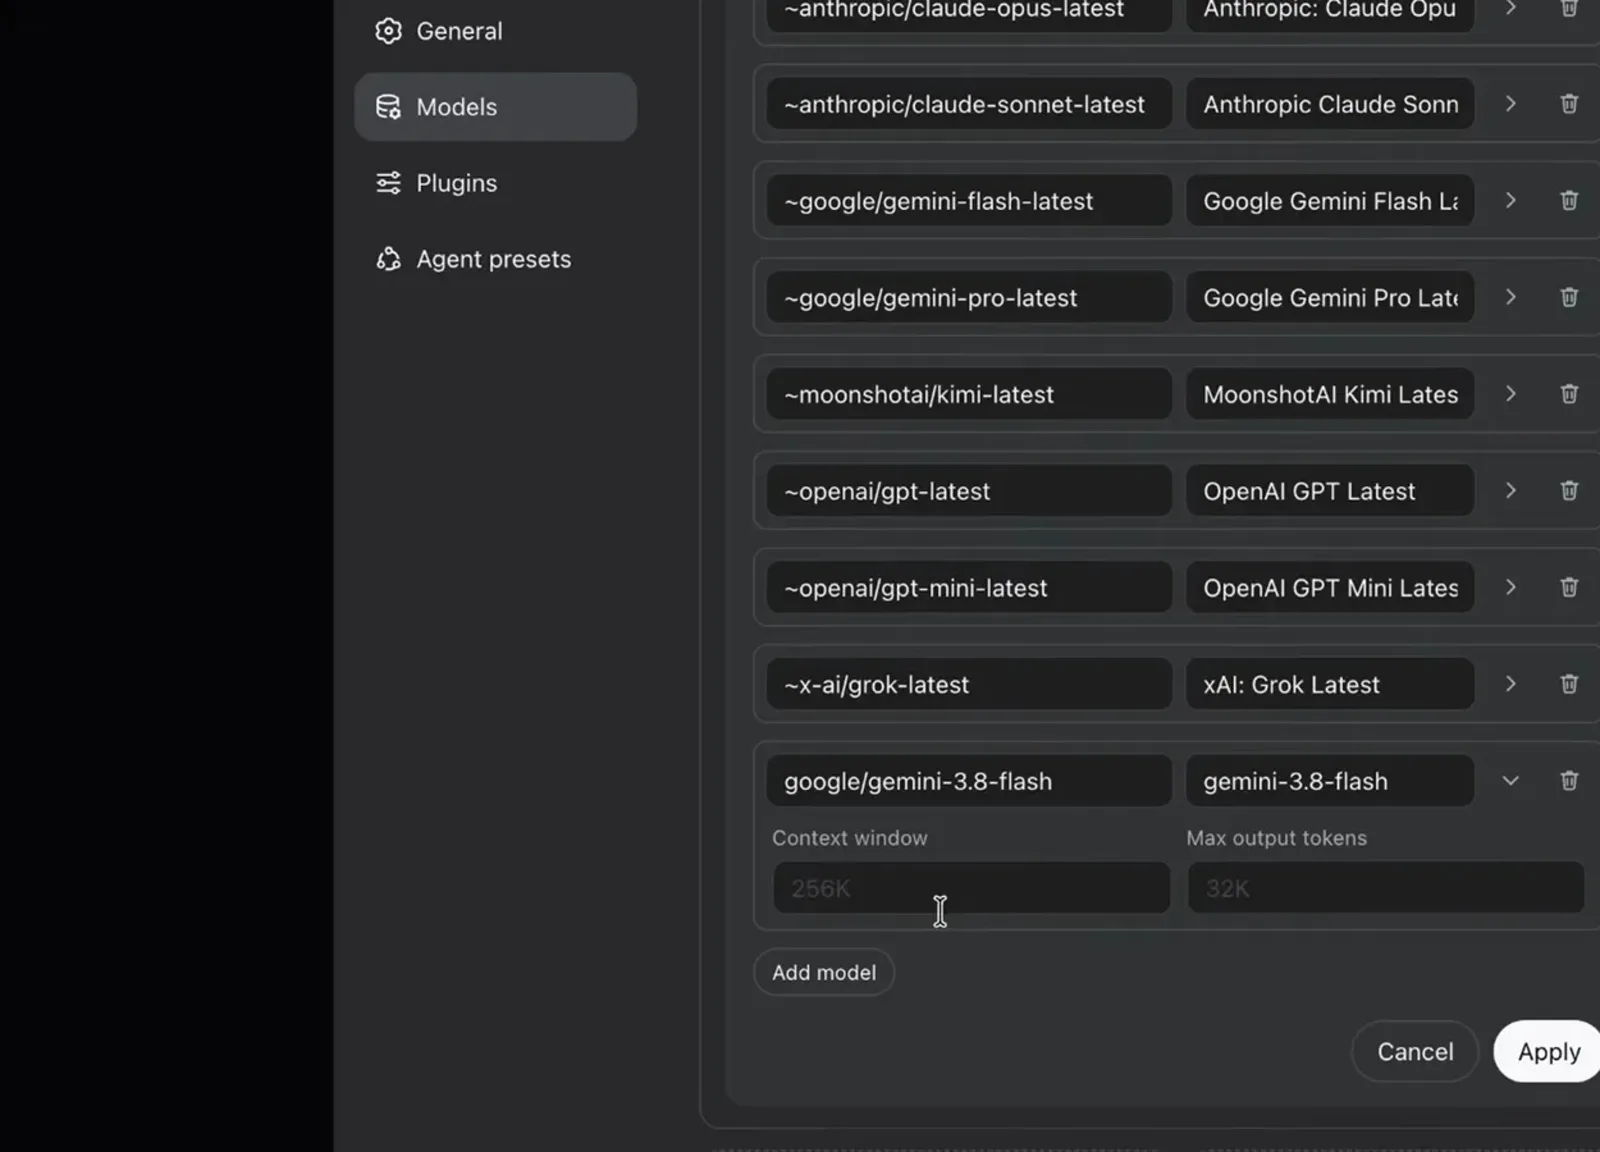The image size is (1600, 1152).
Task: Edit the ~google/gemini-flash-latest ID field
Action: [x=969, y=201]
